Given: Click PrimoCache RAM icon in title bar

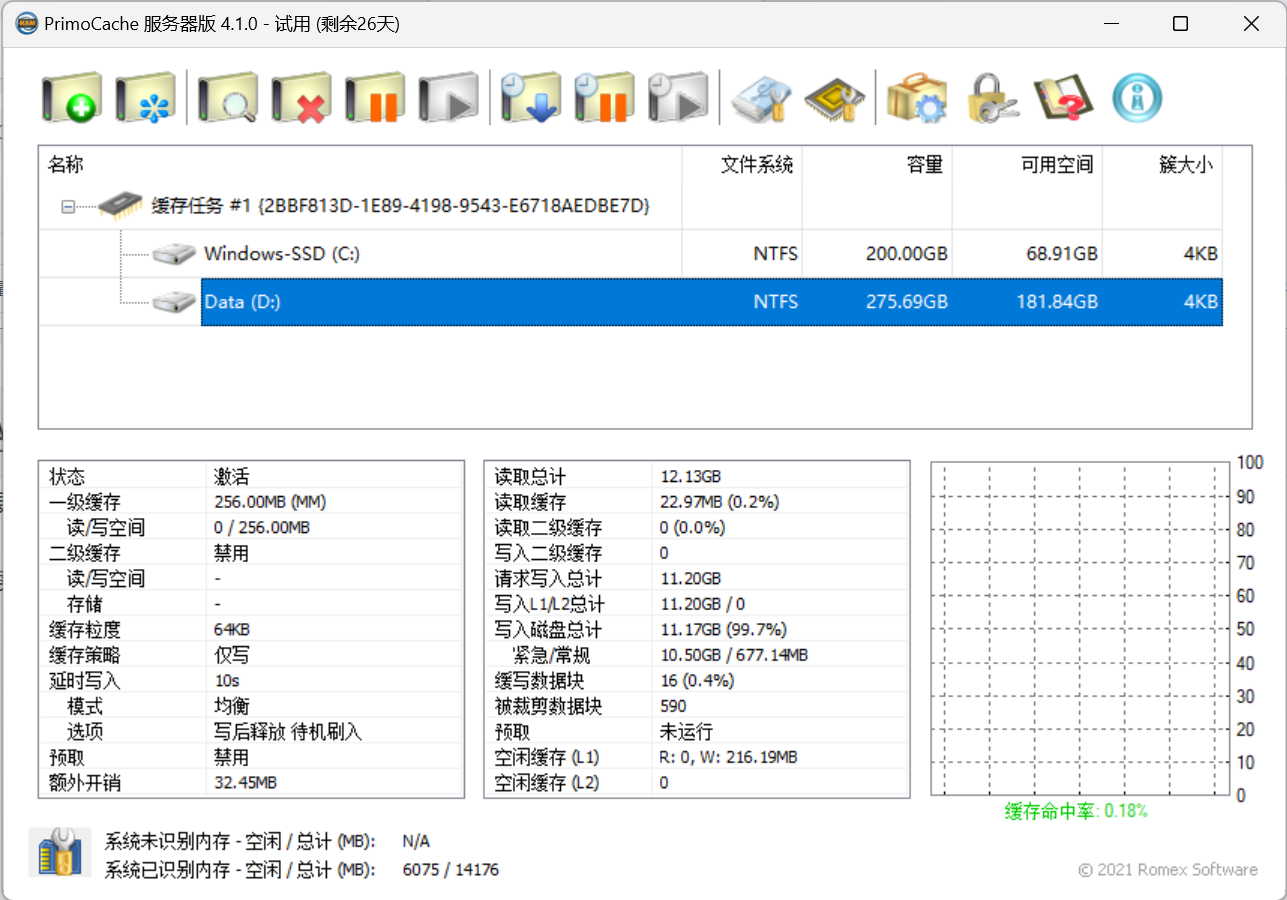Looking at the screenshot, I should [28, 24].
